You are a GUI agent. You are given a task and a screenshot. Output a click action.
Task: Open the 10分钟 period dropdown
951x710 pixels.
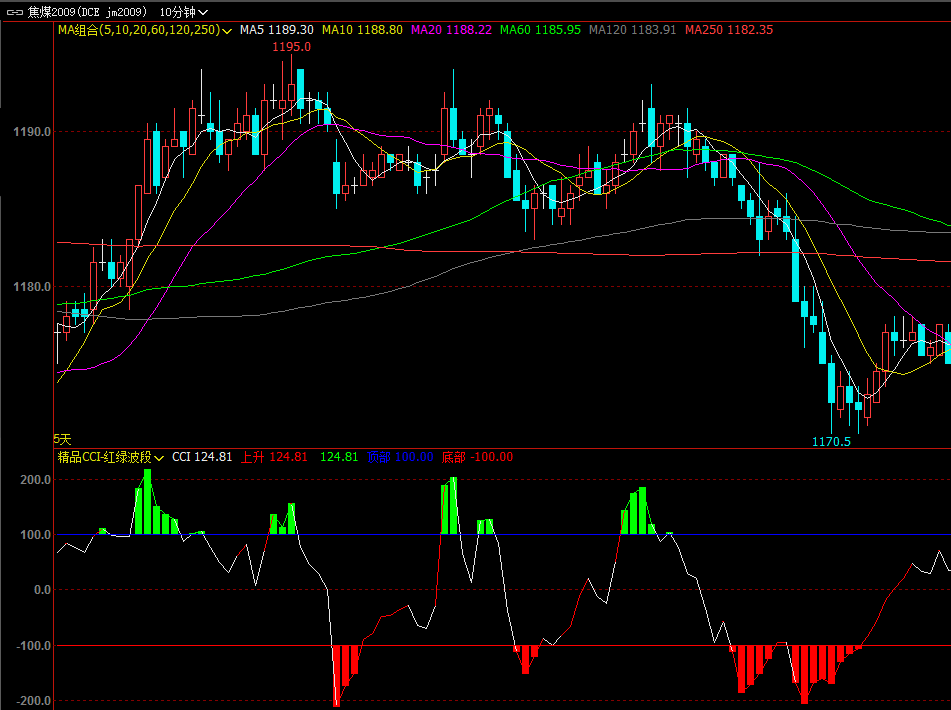click(184, 12)
